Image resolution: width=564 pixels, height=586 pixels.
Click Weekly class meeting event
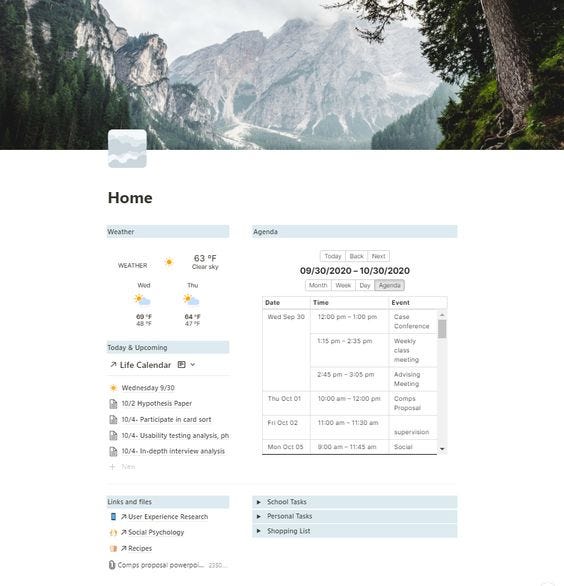(406, 350)
